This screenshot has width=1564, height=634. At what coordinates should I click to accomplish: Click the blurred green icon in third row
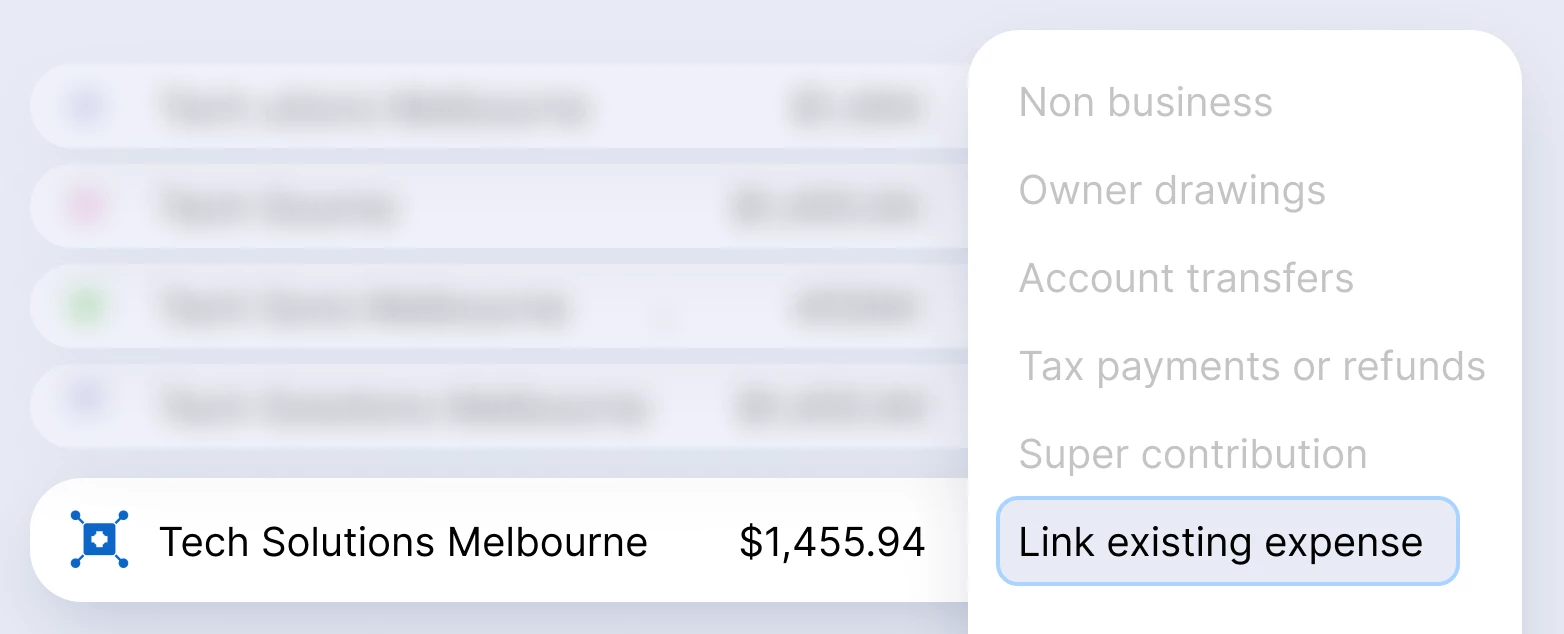click(86, 307)
